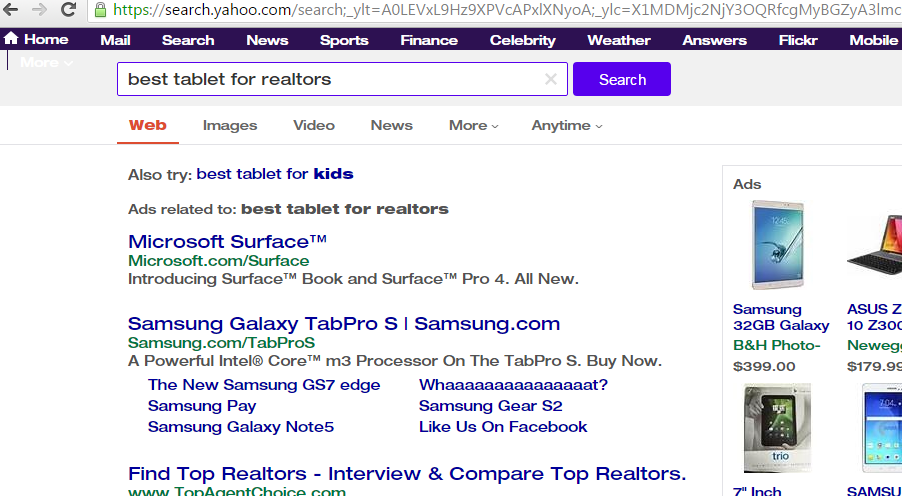Click the Microsoft.com/Surface green URL
902x496 pixels.
tap(219, 261)
